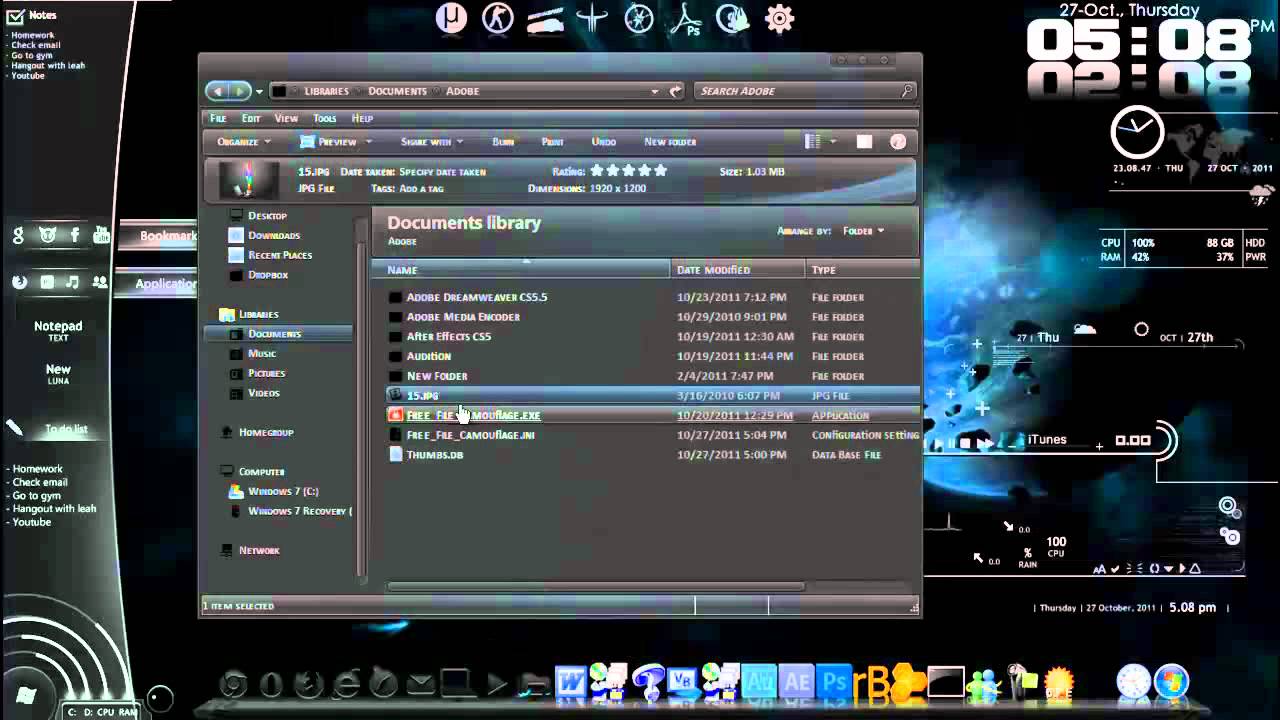Open the View menu
Screen dimensions: 1280x720
point(286,118)
